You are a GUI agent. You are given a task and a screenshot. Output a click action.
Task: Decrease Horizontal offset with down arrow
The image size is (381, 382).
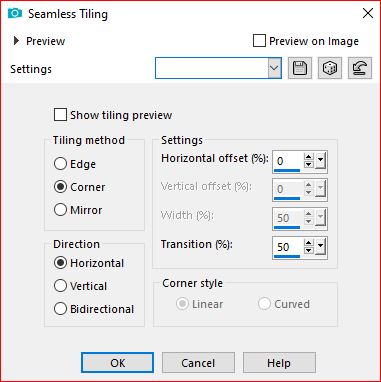coord(309,165)
